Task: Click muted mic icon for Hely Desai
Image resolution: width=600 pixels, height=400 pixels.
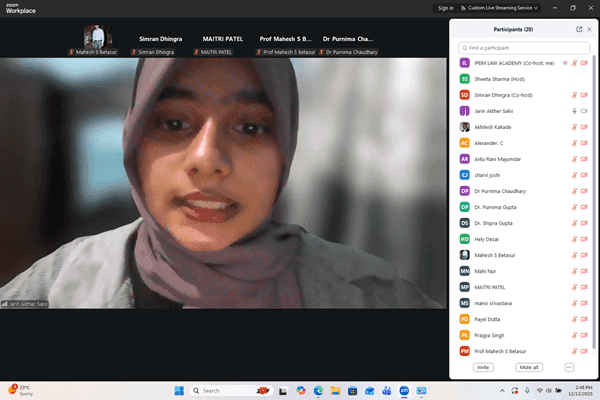Action: [x=574, y=239]
